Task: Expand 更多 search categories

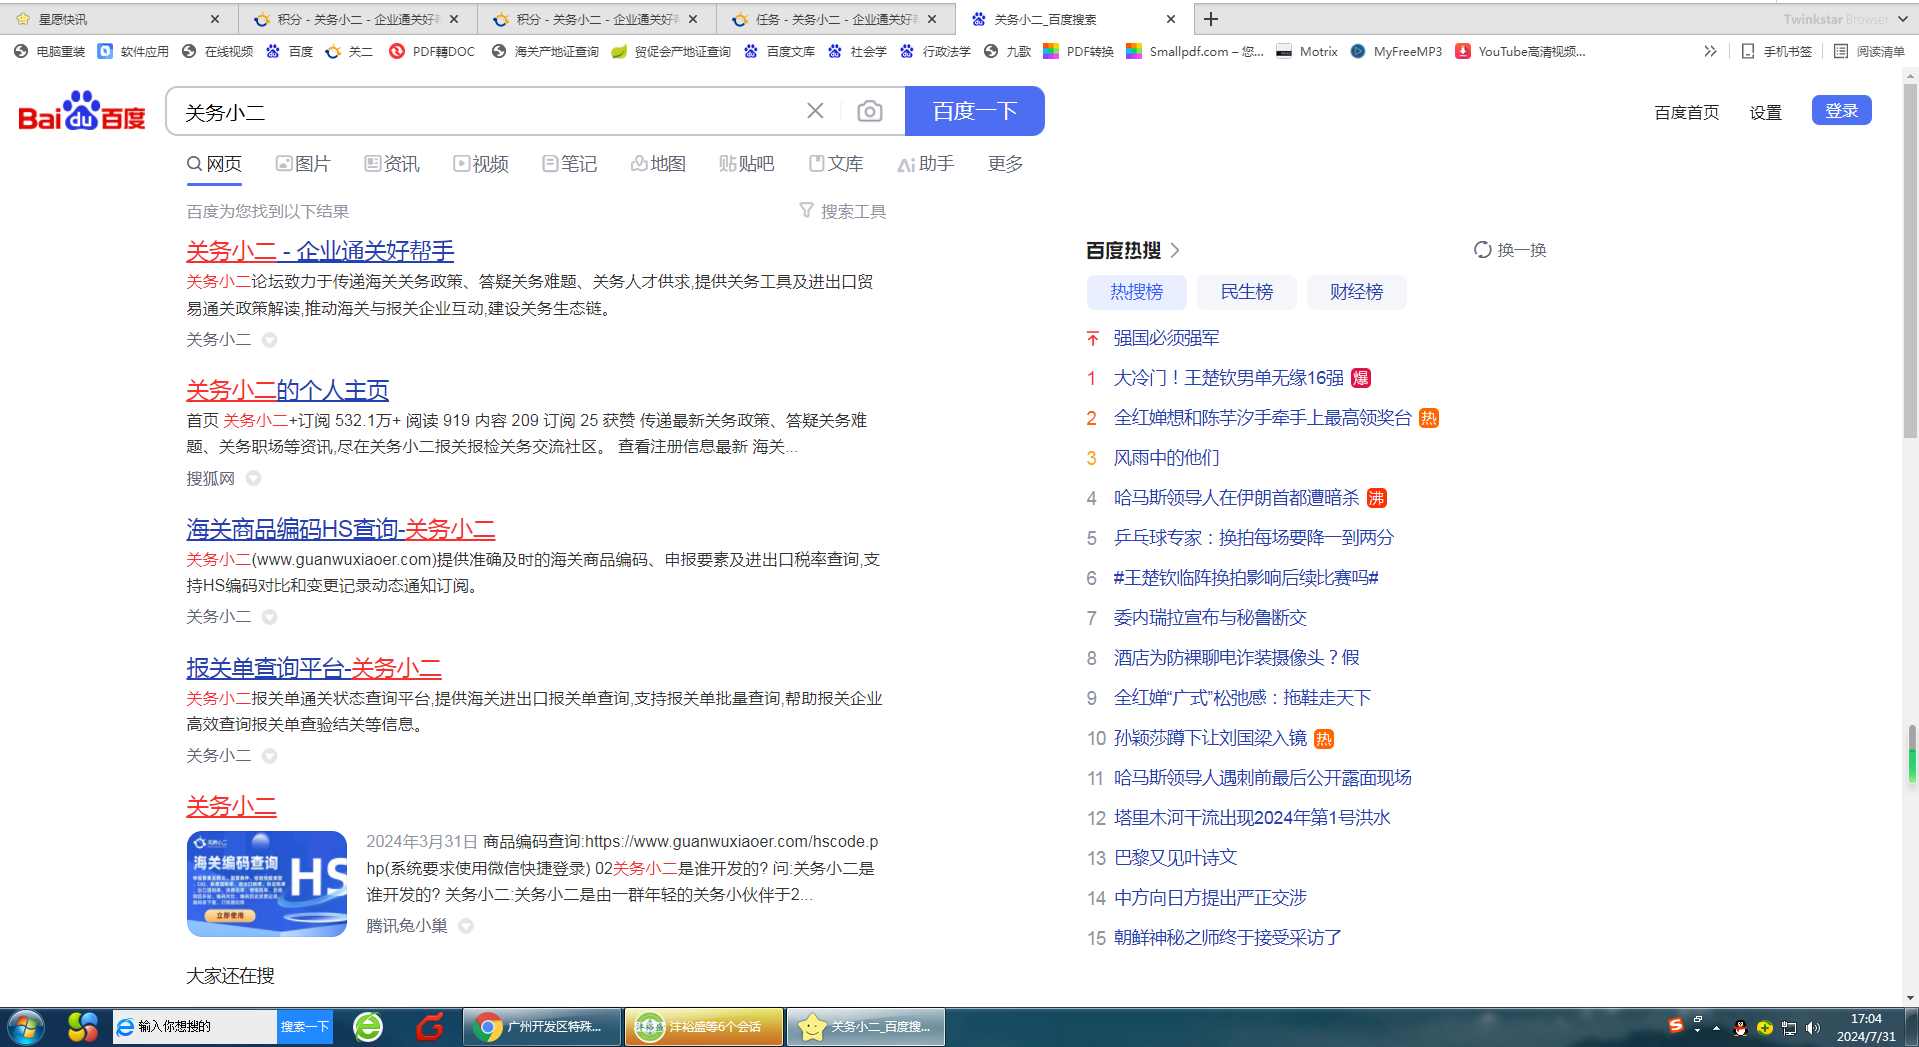Action: coord(1005,164)
